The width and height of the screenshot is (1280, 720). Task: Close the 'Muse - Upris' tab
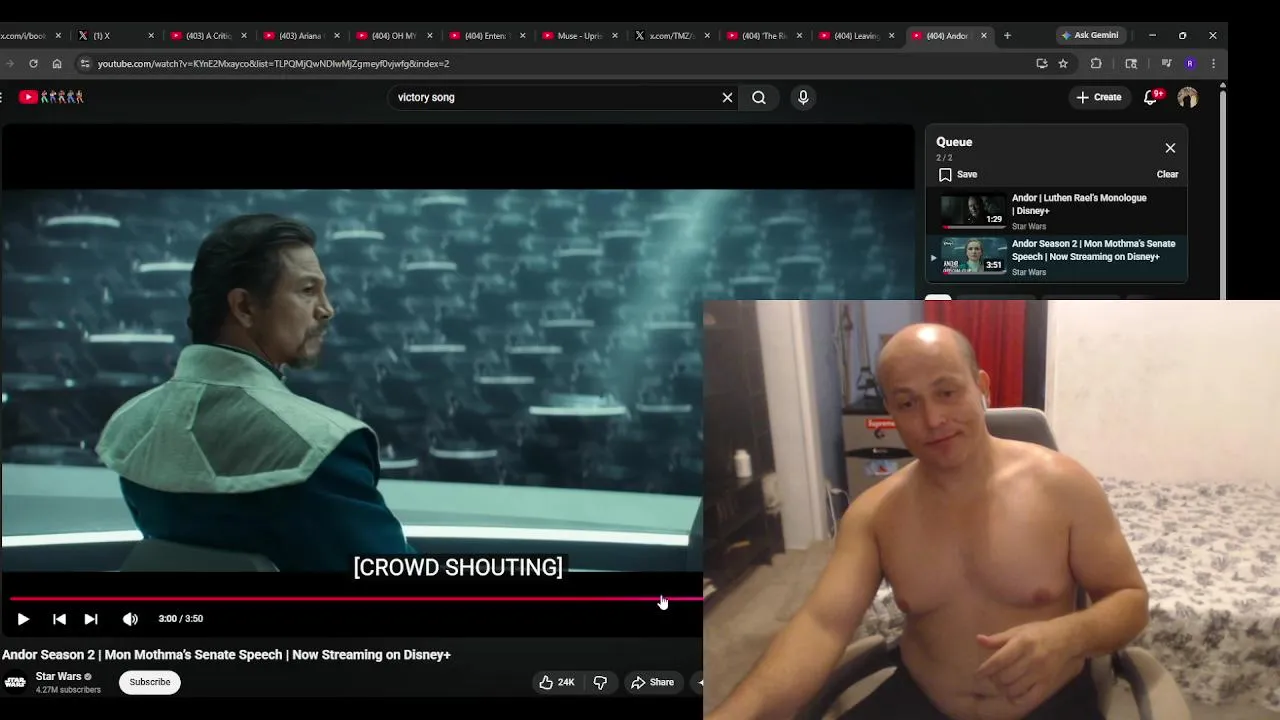[x=615, y=35]
